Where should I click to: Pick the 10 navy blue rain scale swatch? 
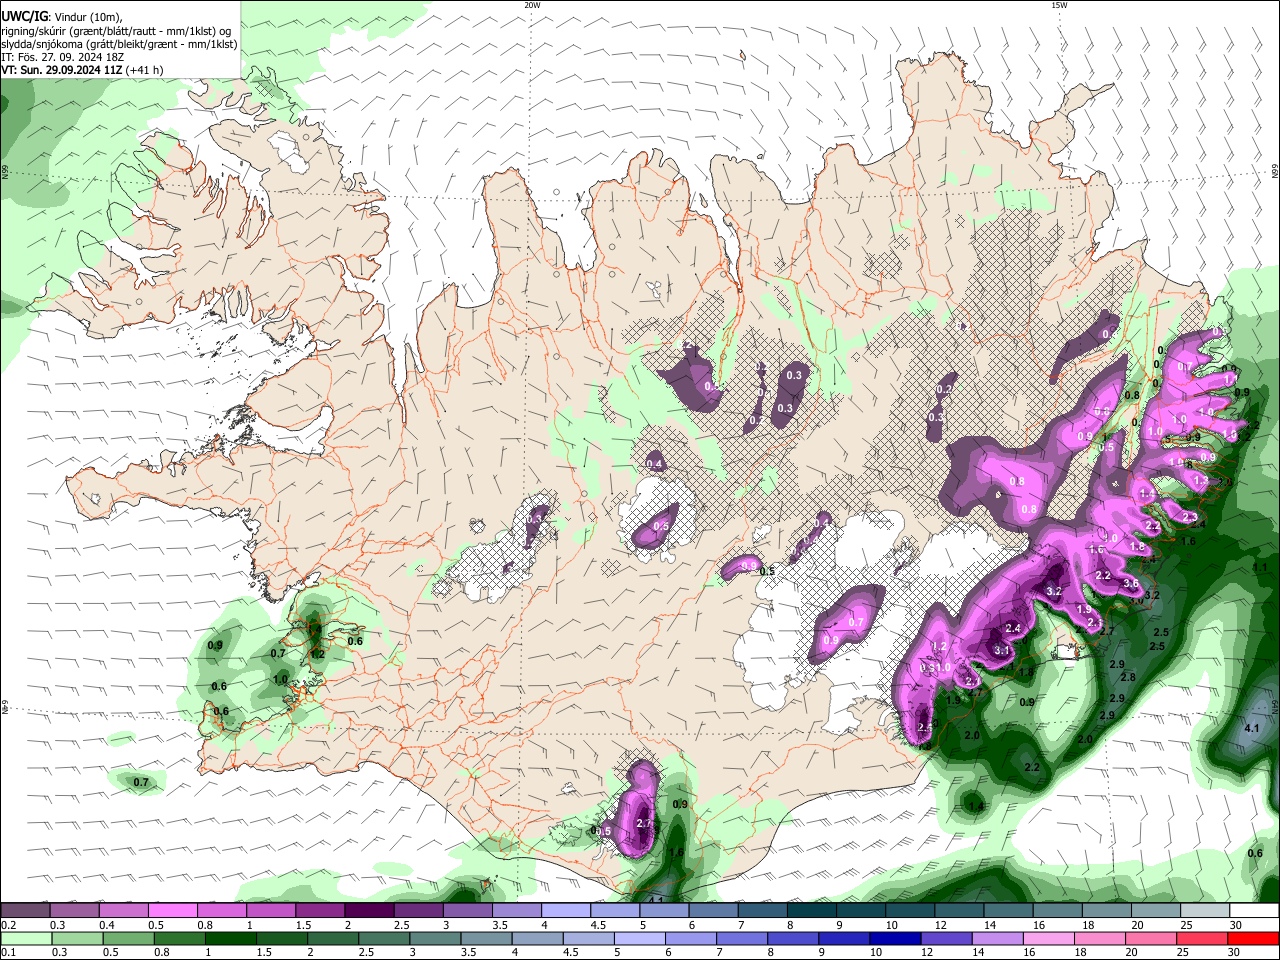896,938
